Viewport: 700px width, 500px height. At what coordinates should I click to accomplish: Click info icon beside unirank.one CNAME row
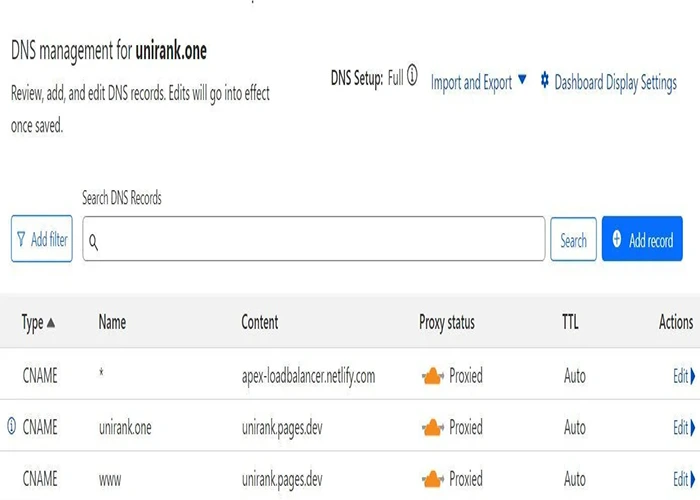tap(12, 426)
